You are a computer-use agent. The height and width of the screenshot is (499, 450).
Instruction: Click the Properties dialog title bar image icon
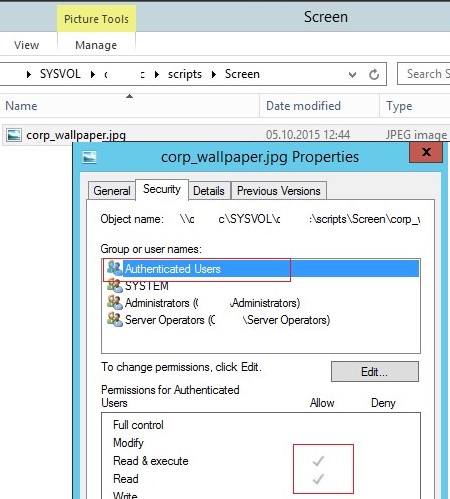pyautogui.click(x=89, y=157)
